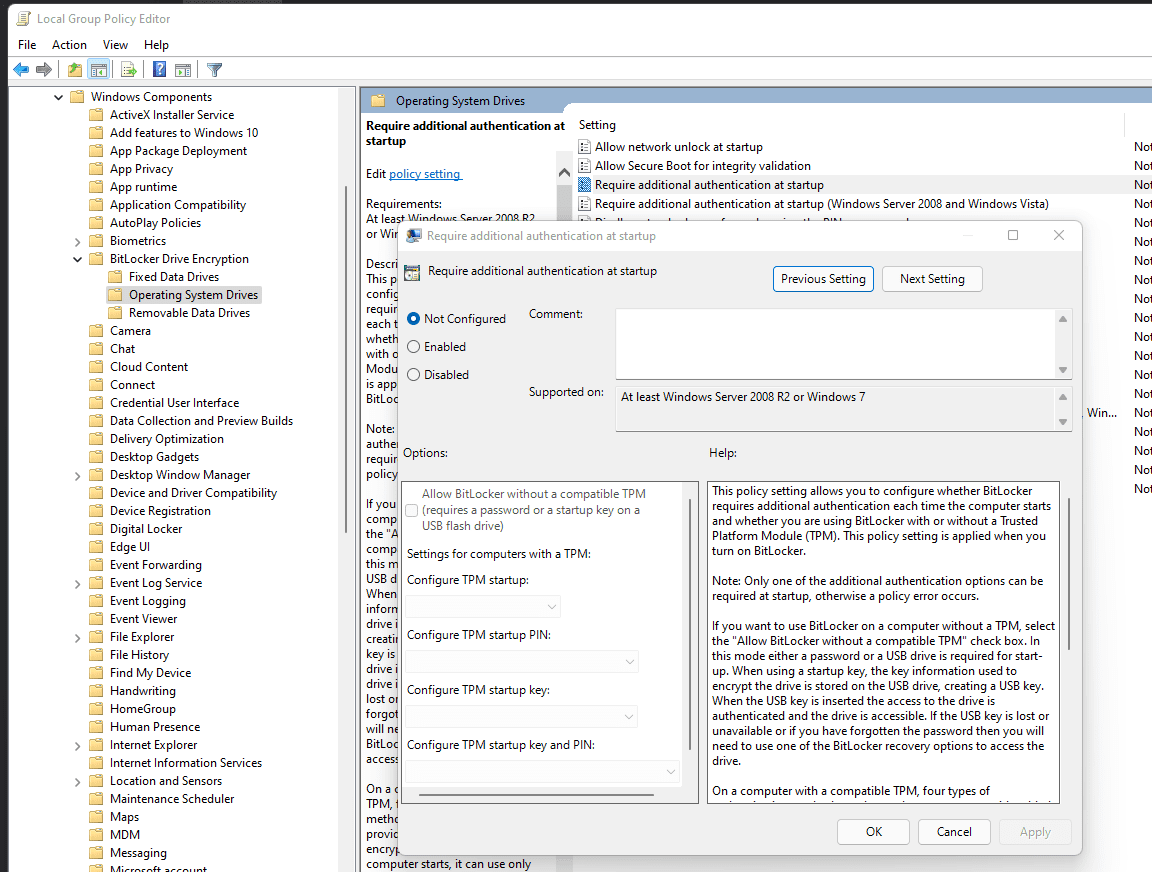Click policy icon beside Allow Secure Boot
1152x872 pixels.
tap(585, 166)
